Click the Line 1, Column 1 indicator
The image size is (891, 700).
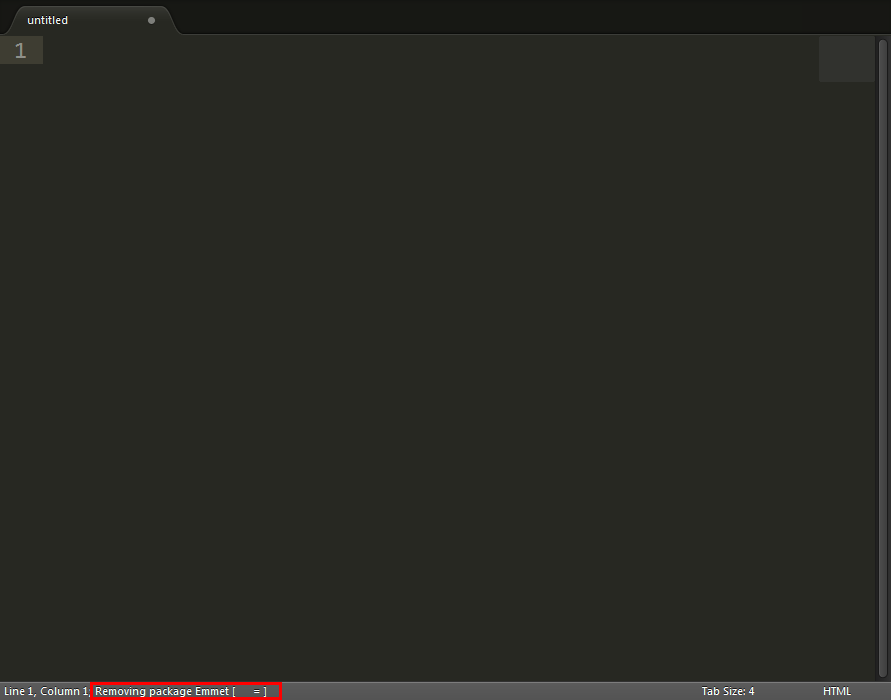click(x=46, y=691)
